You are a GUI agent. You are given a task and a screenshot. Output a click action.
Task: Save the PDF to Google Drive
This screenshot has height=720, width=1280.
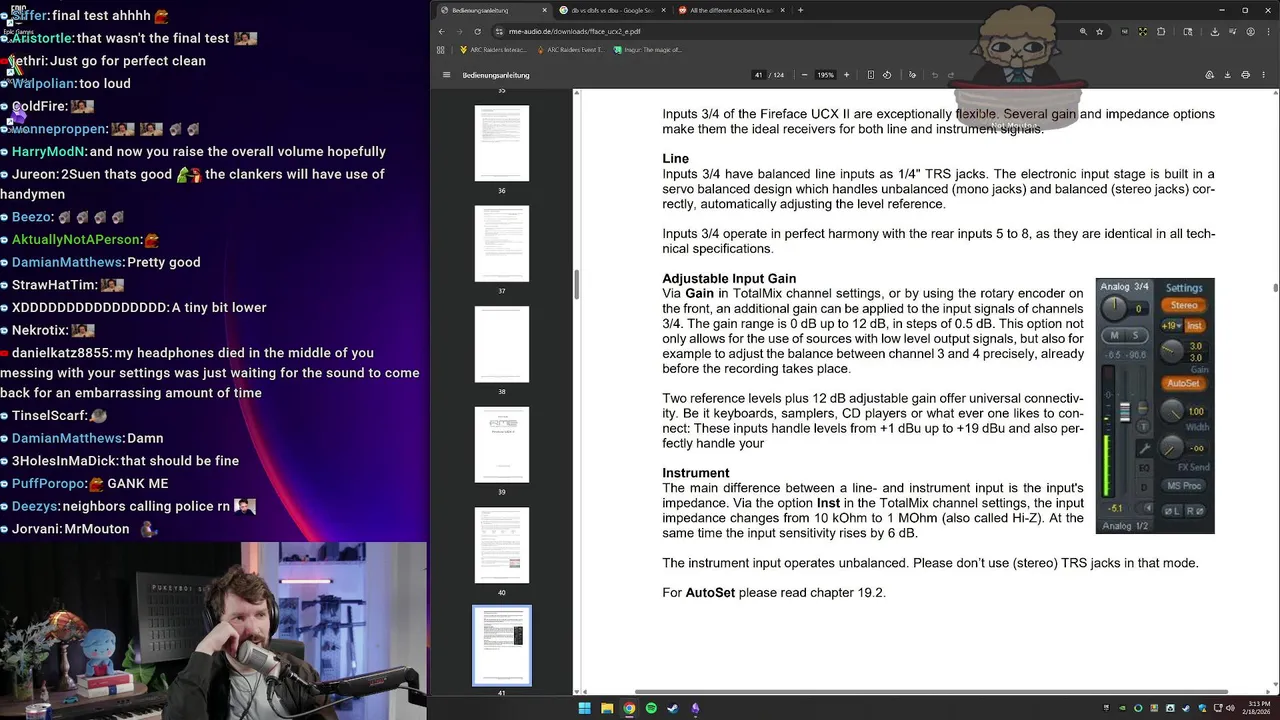point(1209,75)
